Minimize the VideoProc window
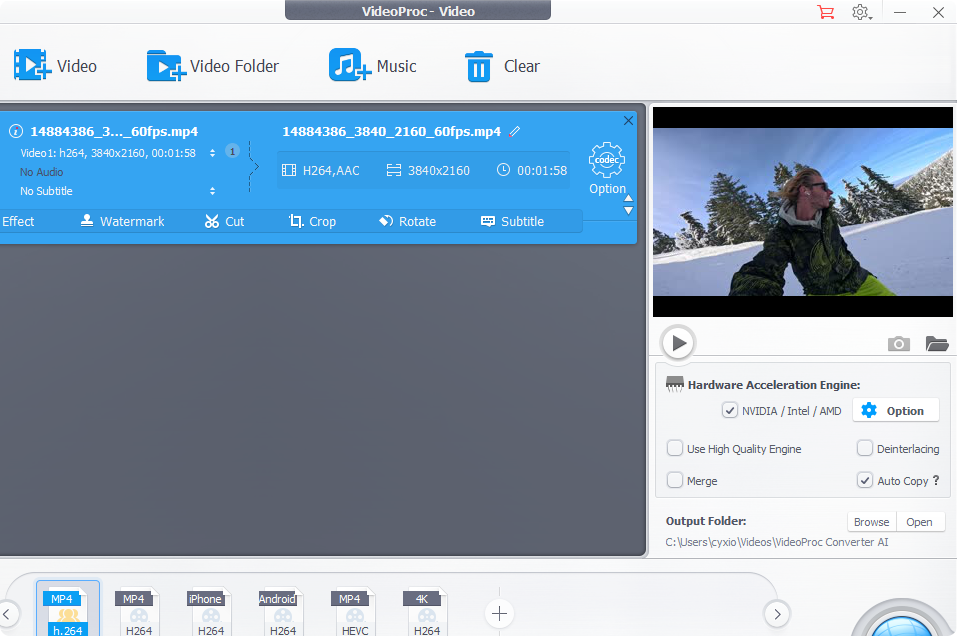 pyautogui.click(x=900, y=12)
